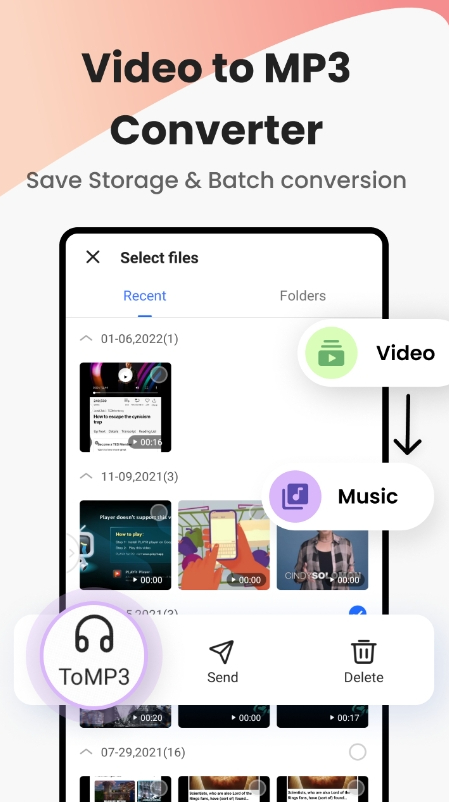Open the 'Player doesn't support' video thumbnail
This screenshot has width=449, height=802.
click(x=125, y=545)
